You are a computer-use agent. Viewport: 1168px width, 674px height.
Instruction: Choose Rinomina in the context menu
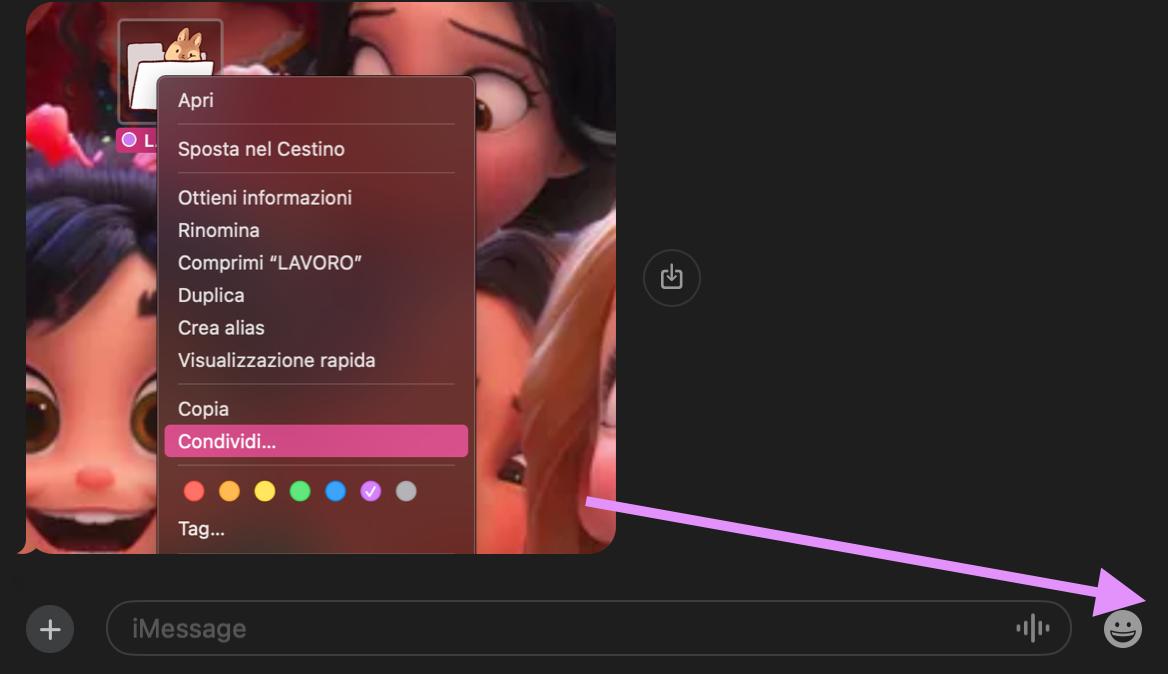(219, 230)
